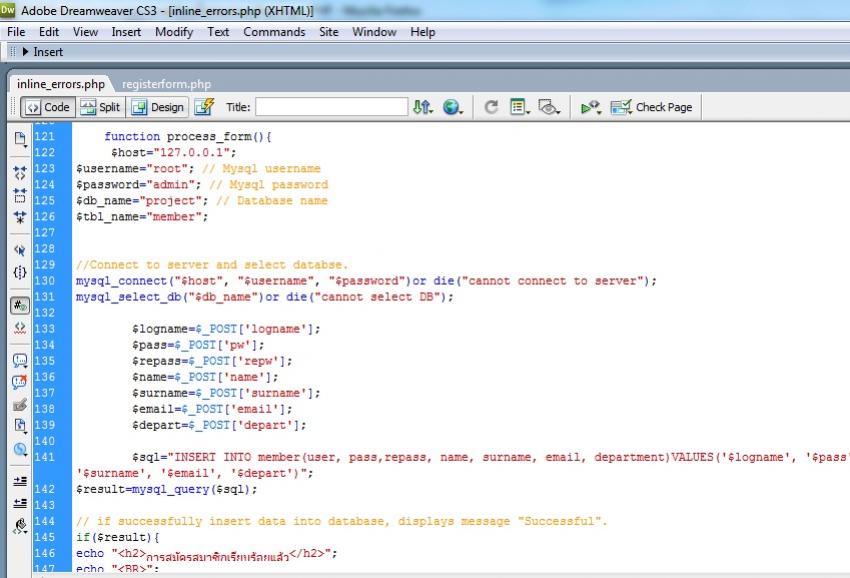
Task: Click the Wrap Tag icon
Action: [20, 405]
